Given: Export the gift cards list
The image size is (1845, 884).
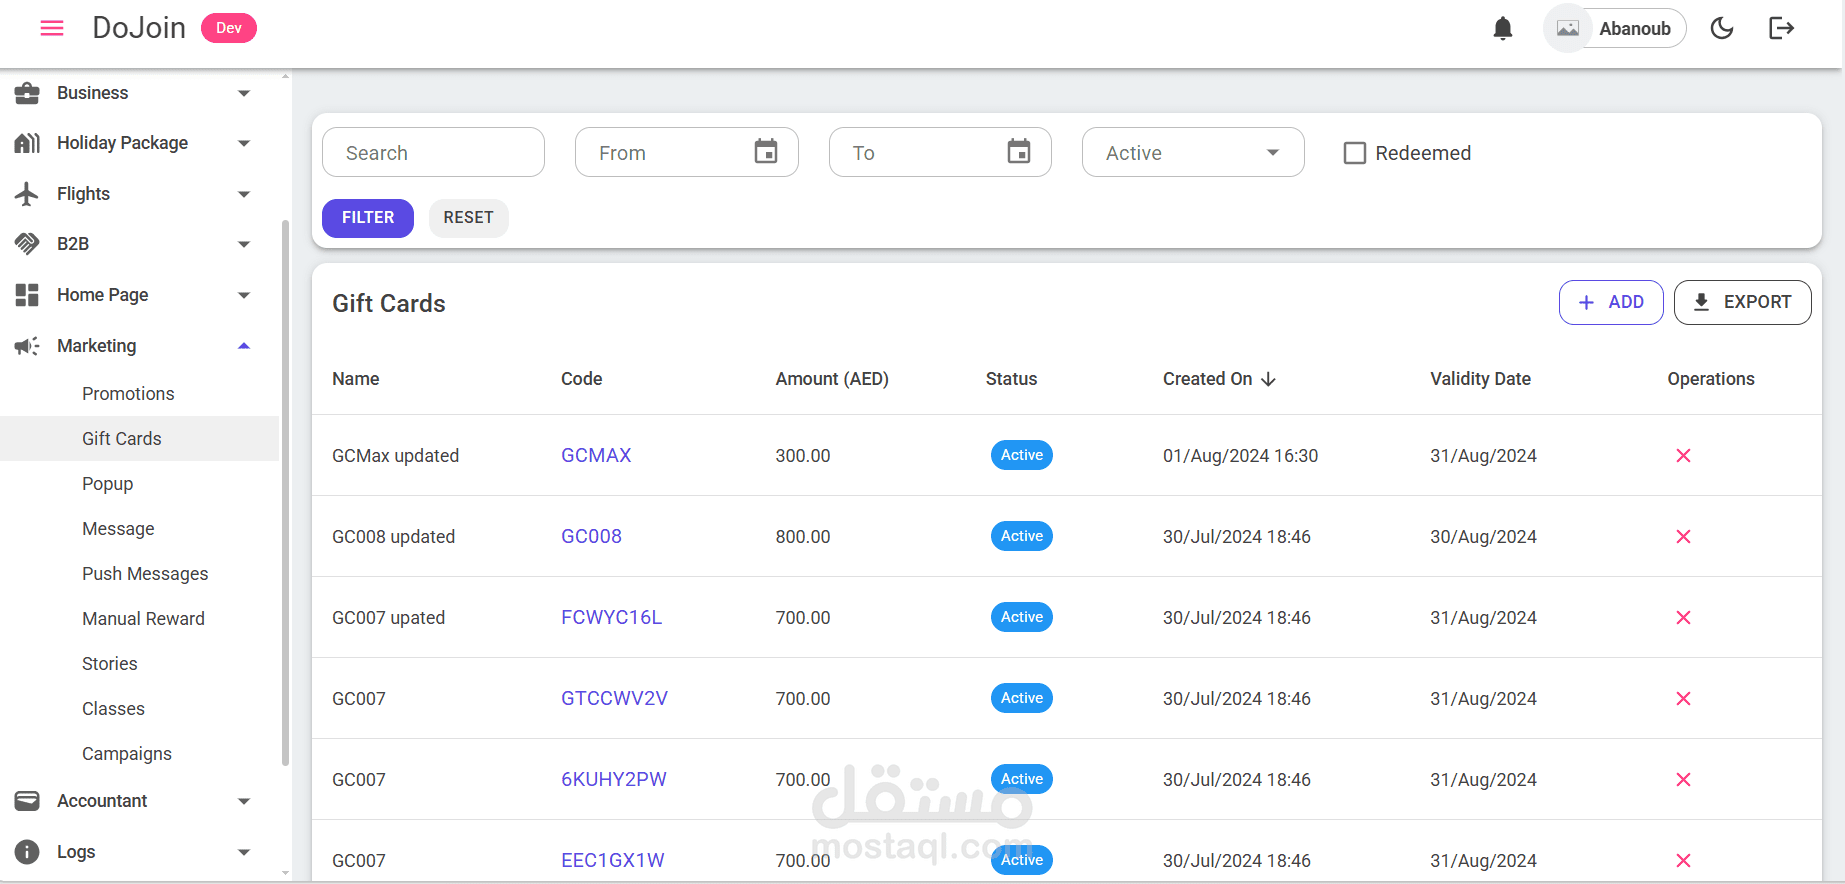Looking at the screenshot, I should (1743, 302).
